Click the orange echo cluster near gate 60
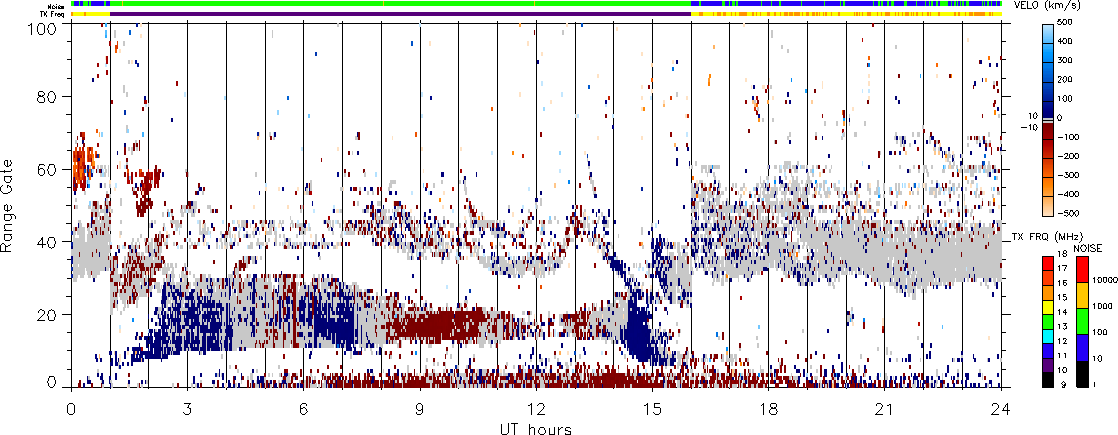Image resolution: width=1118 pixels, height=435 pixels. tap(83, 161)
